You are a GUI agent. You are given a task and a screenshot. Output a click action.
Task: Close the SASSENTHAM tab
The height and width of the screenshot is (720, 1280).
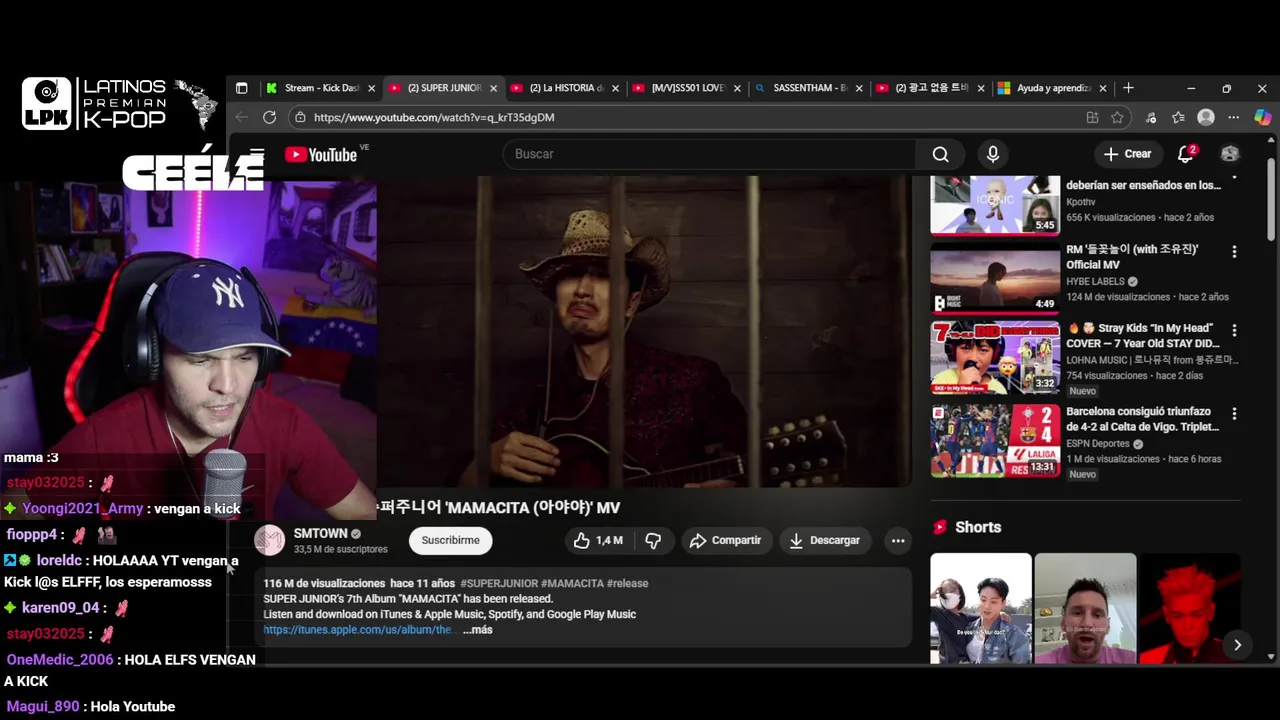point(859,88)
